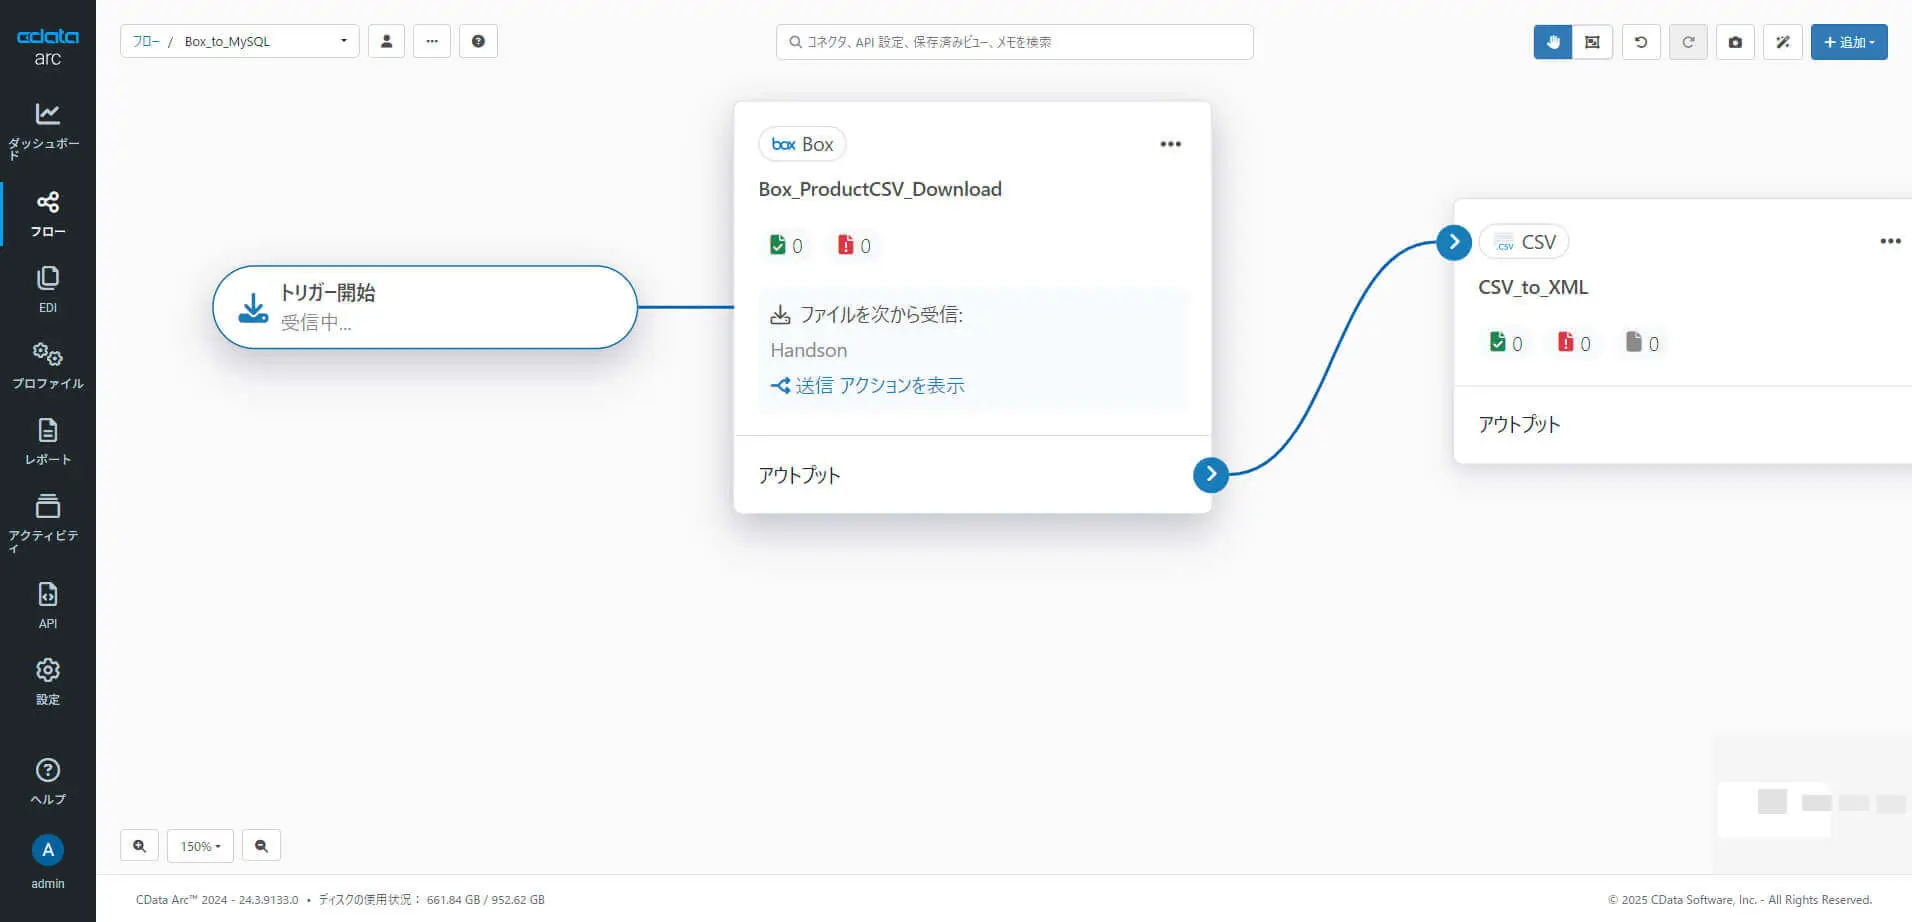This screenshot has height=922, width=1912.
Task: Click the トリガー開始 trigger start node
Action: (425, 307)
